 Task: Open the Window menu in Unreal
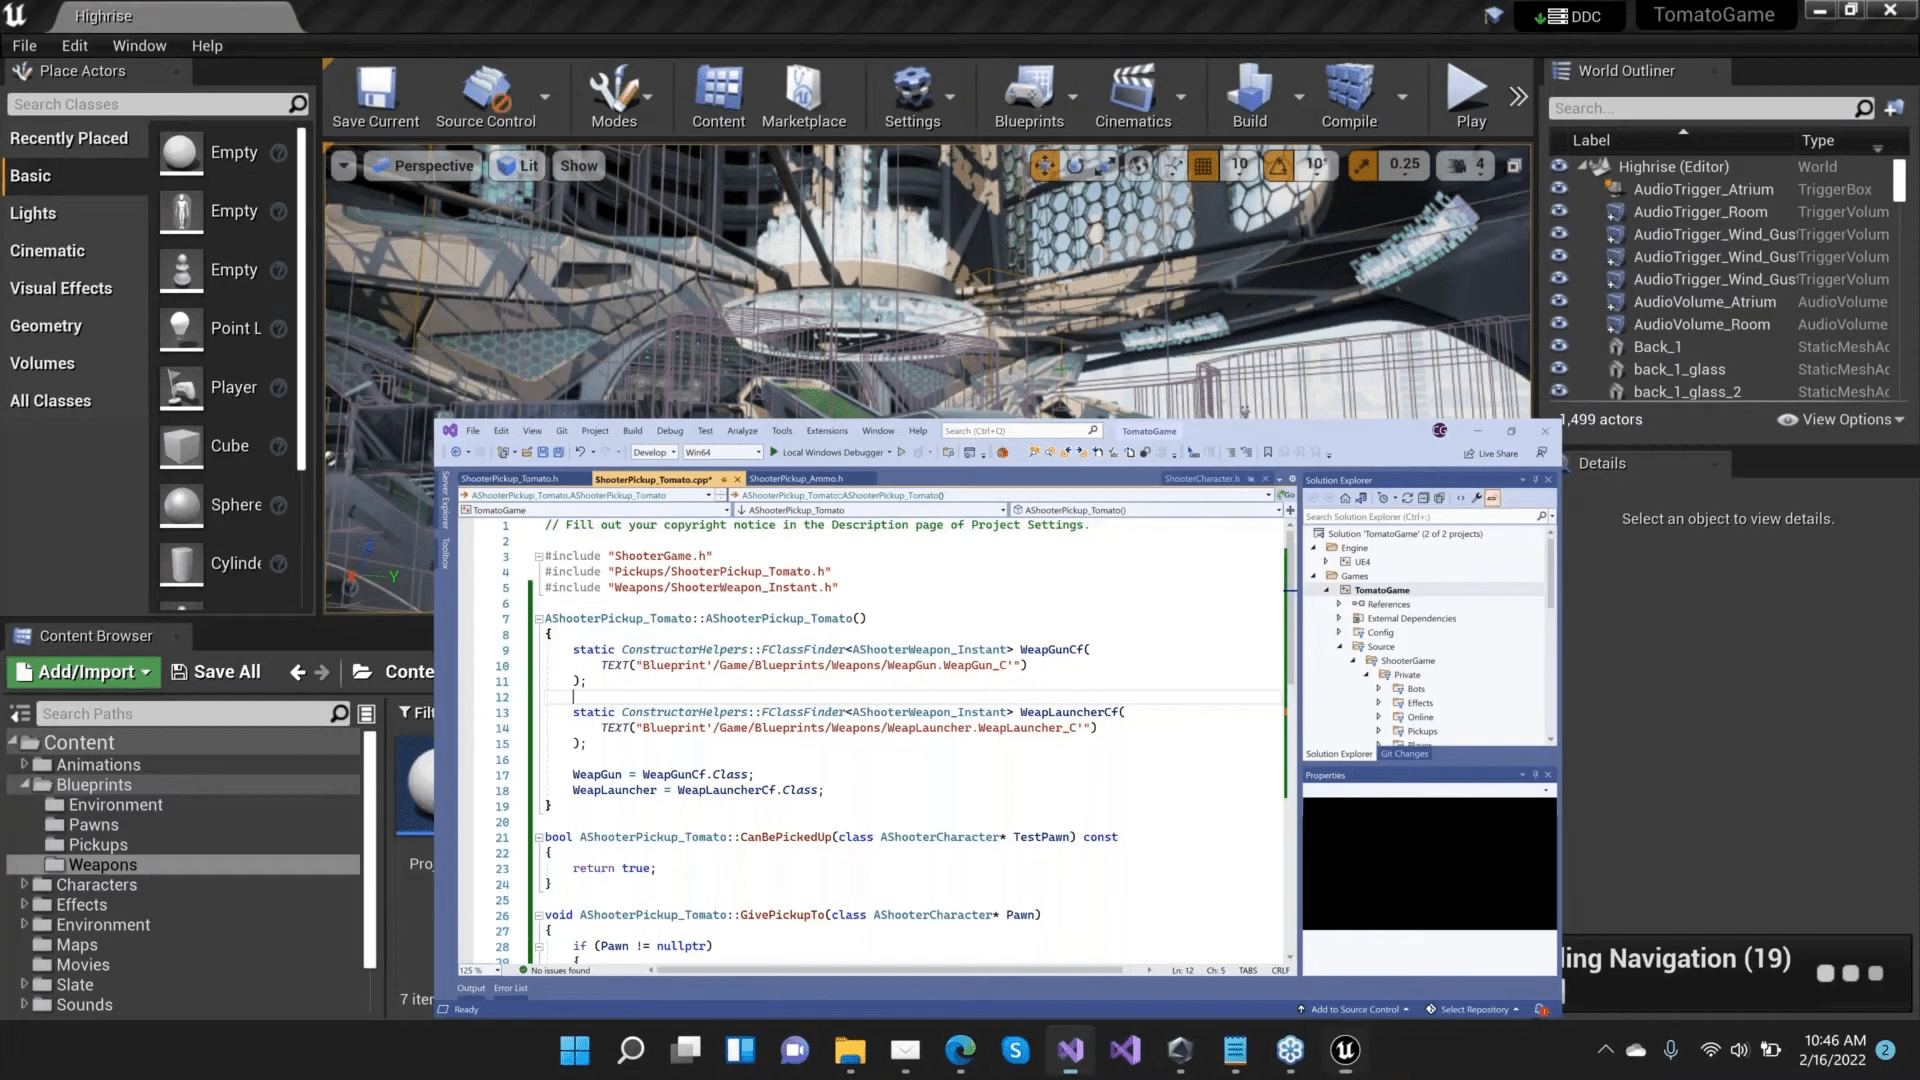click(139, 46)
